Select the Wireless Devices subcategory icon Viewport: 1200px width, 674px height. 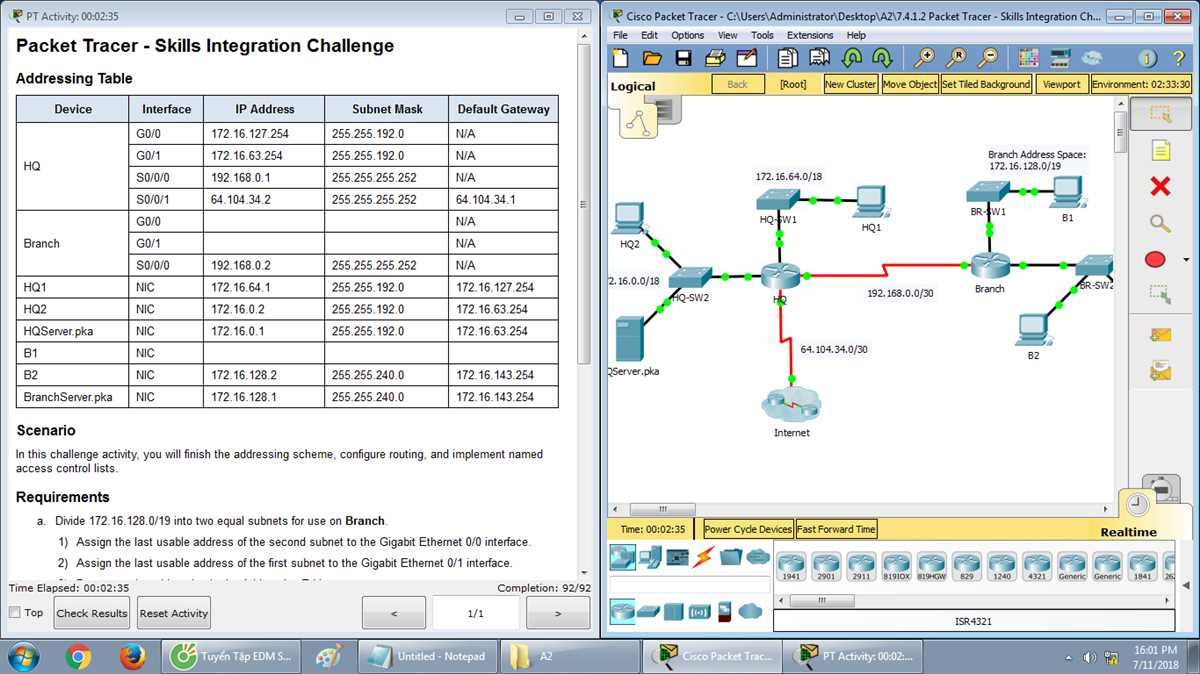point(699,611)
